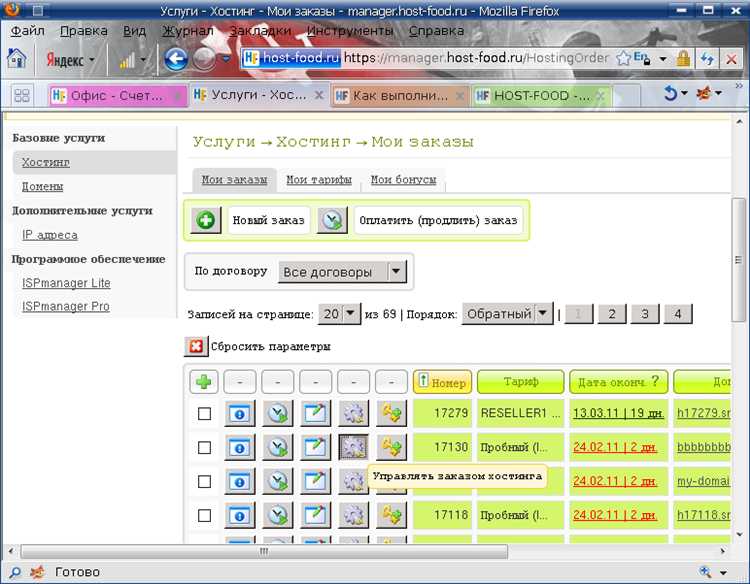Open the records per page dropdown showing 20
The image size is (750, 584).
pyautogui.click(x=339, y=314)
